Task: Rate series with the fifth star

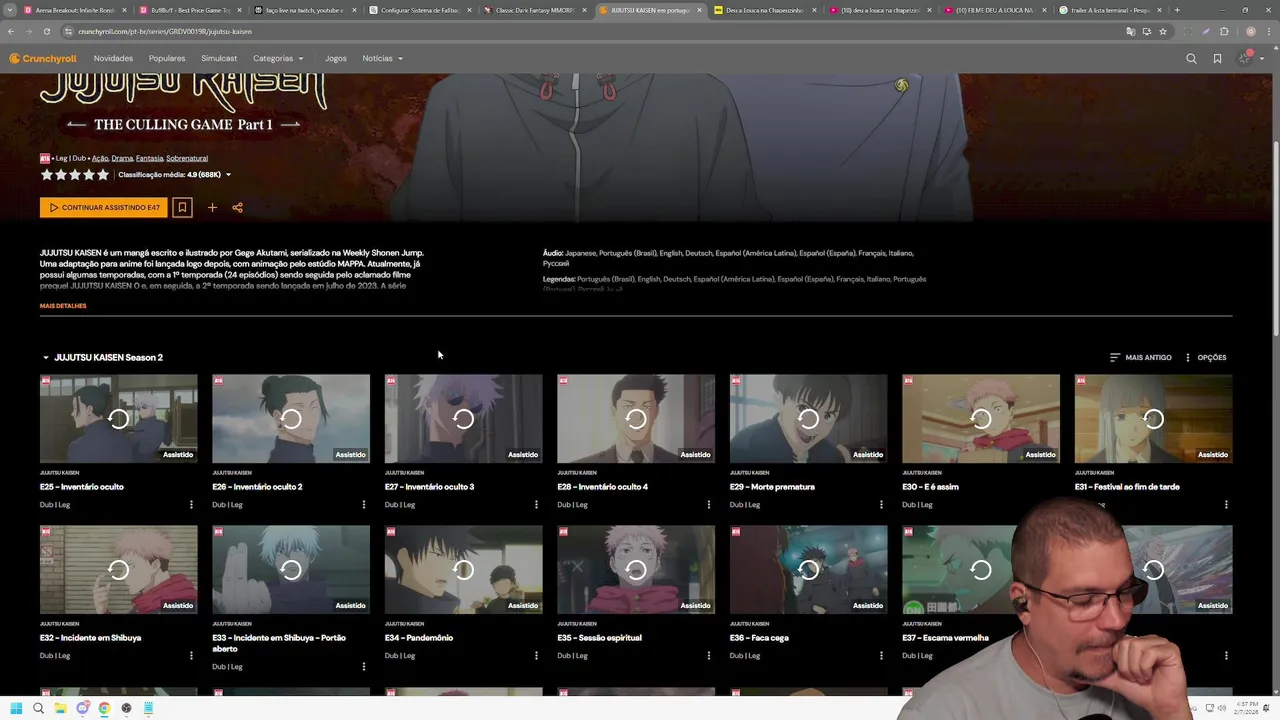Action: [x=102, y=175]
